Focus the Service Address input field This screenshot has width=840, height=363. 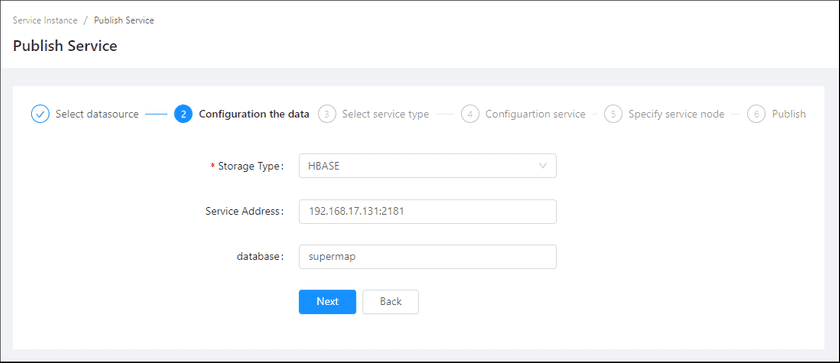pyautogui.click(x=428, y=211)
